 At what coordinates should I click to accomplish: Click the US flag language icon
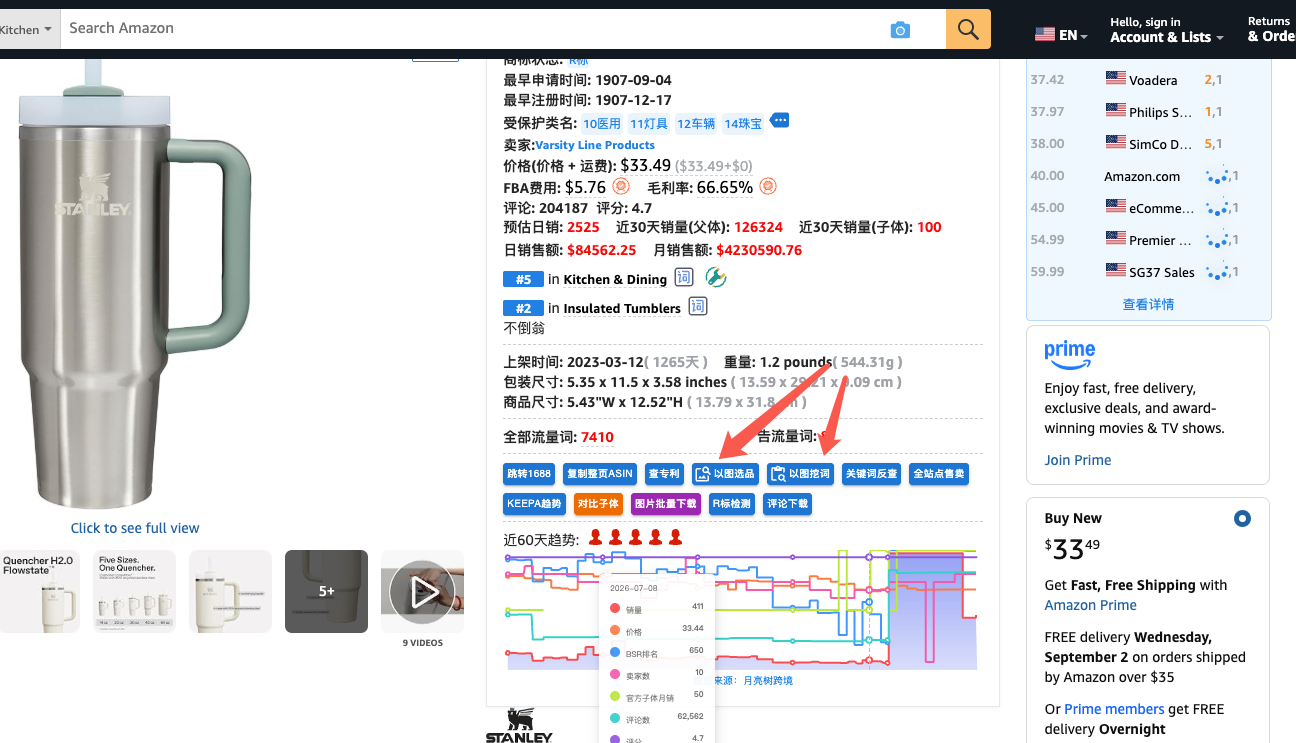tap(1045, 34)
